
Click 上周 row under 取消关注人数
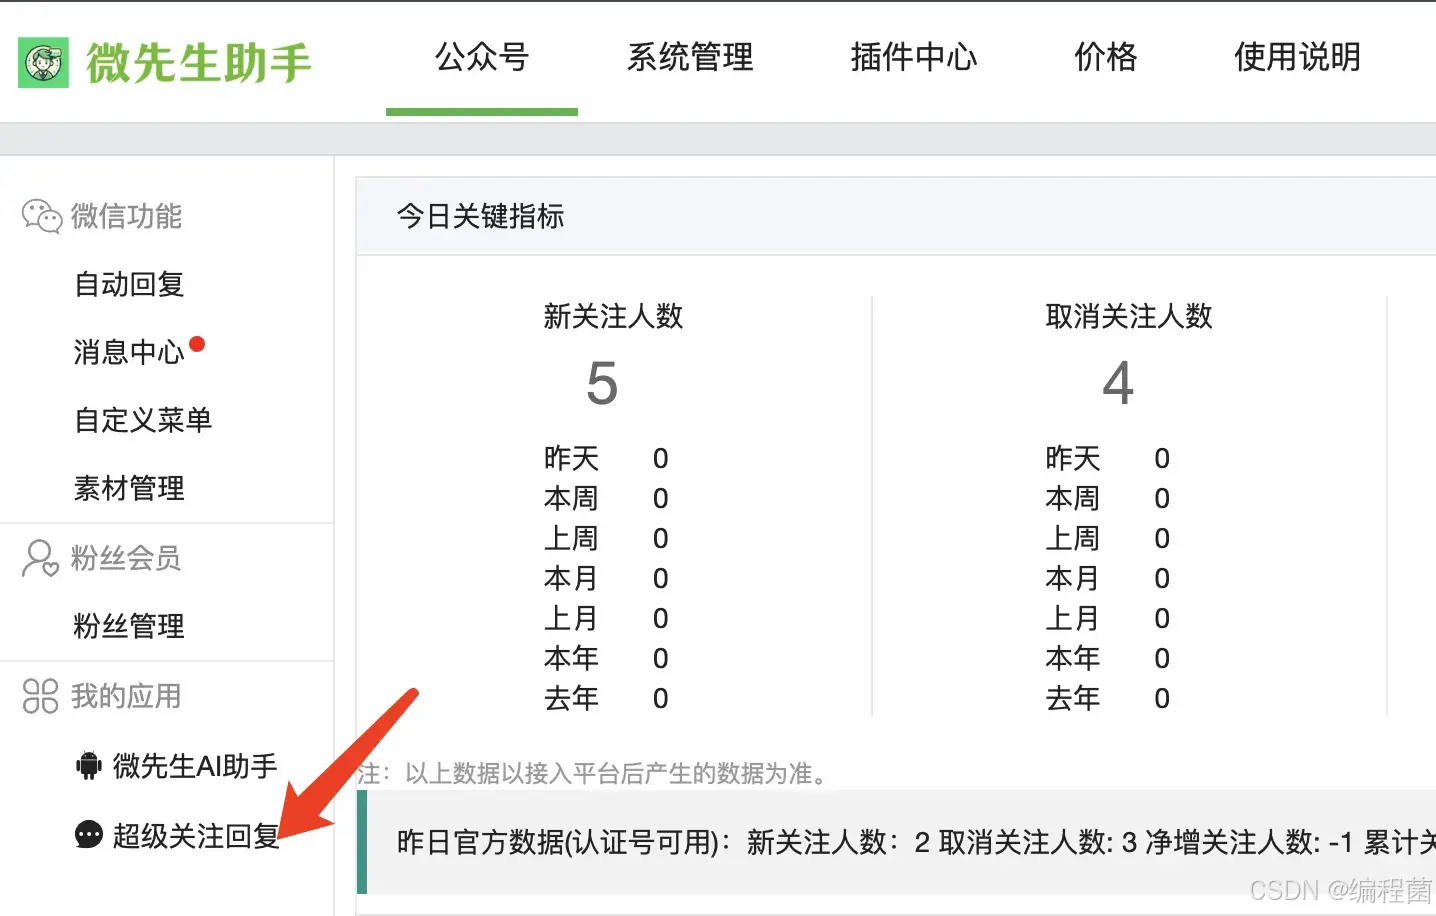point(1108,538)
